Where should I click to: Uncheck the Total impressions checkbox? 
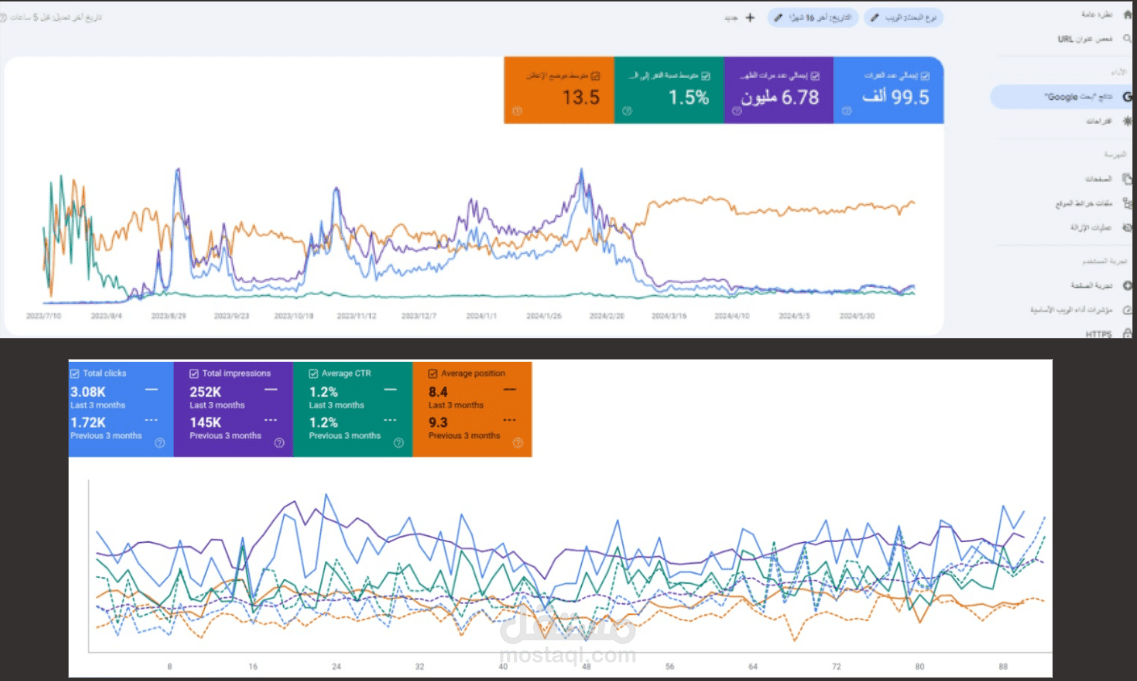(x=194, y=373)
